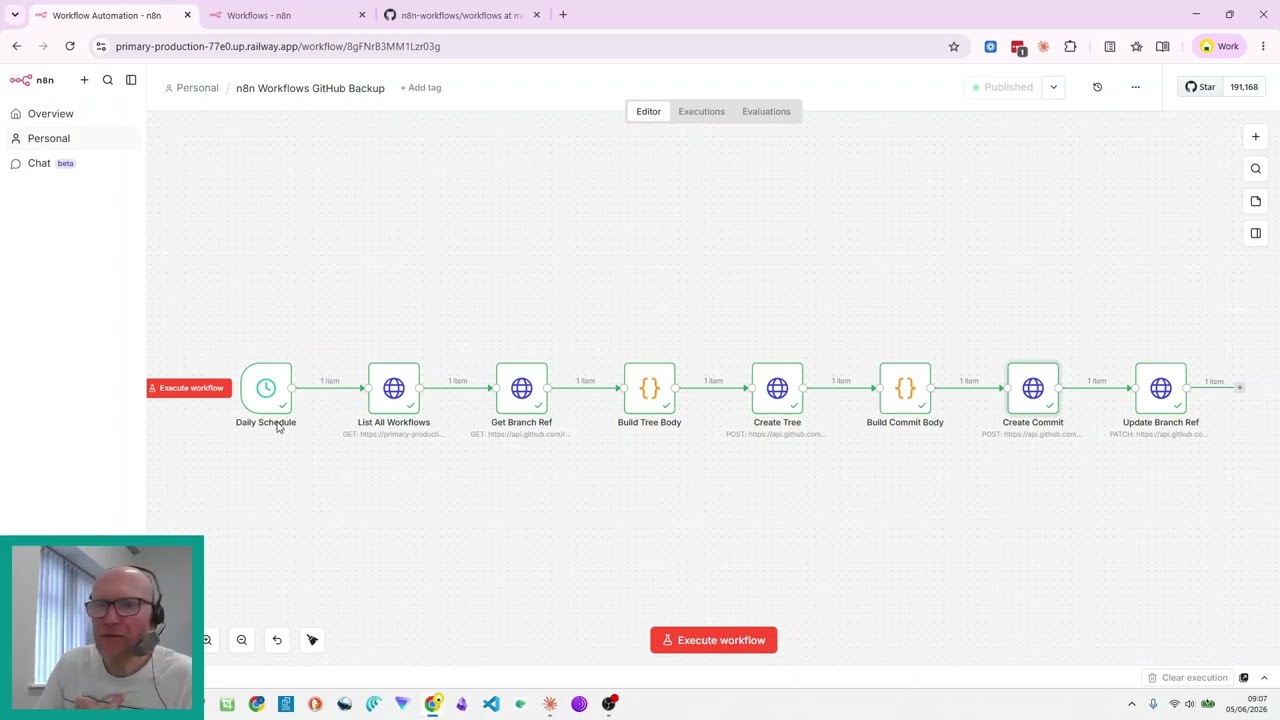The image size is (1280, 720).
Task: Open the canvas node search icon
Action: coord(1256,169)
